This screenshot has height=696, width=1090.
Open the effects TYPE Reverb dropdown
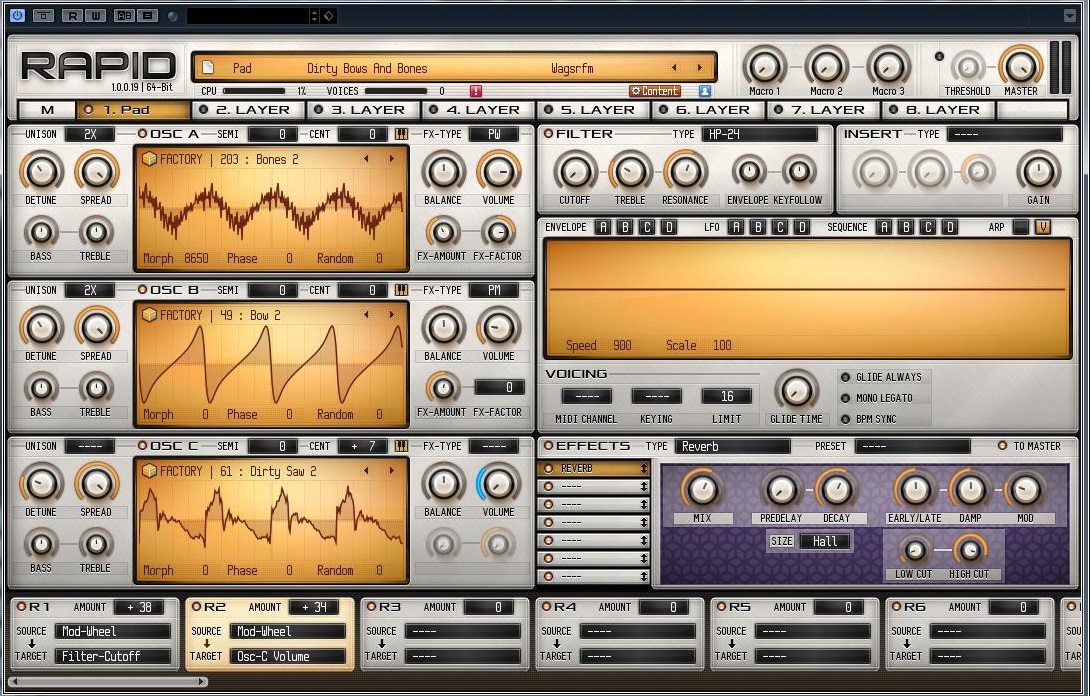click(733, 446)
